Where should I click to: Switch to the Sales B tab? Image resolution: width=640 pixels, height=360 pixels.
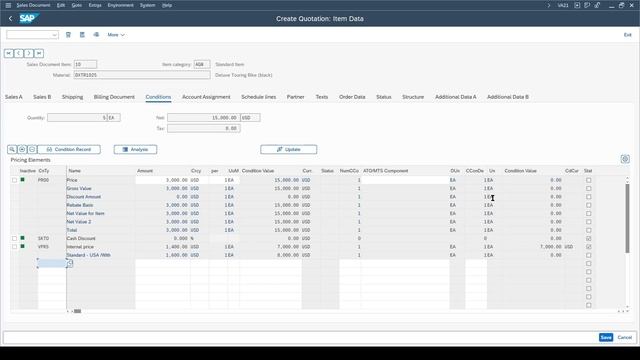click(42, 97)
